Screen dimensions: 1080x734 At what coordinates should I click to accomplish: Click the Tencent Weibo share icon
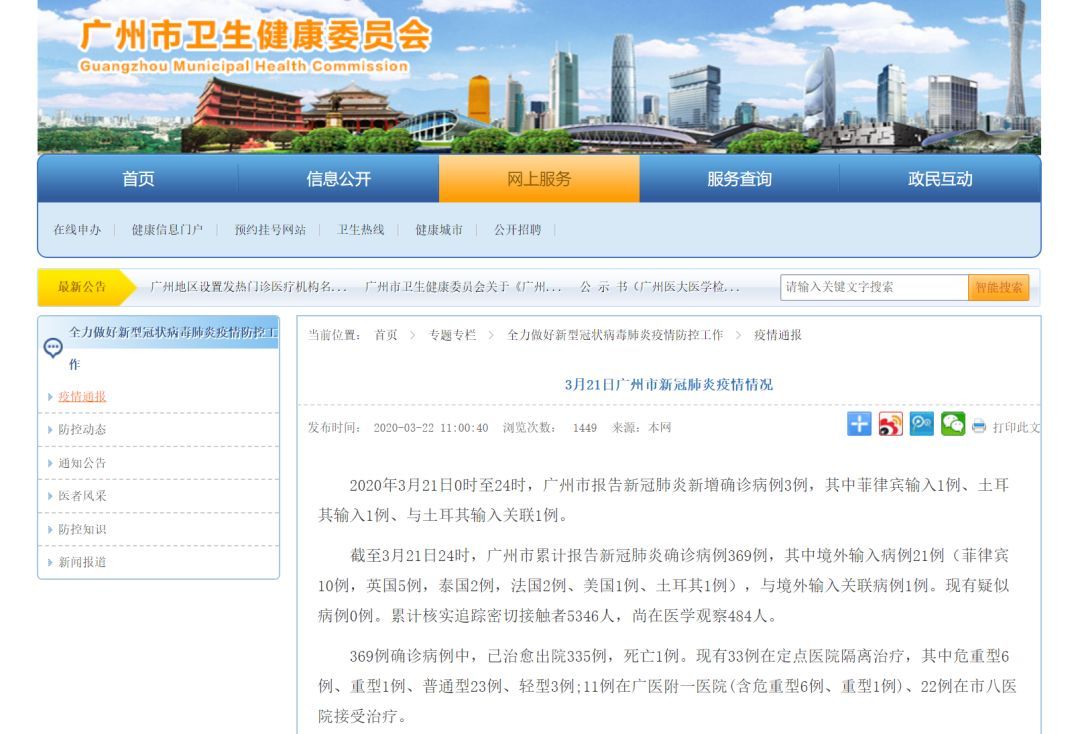[x=919, y=424]
